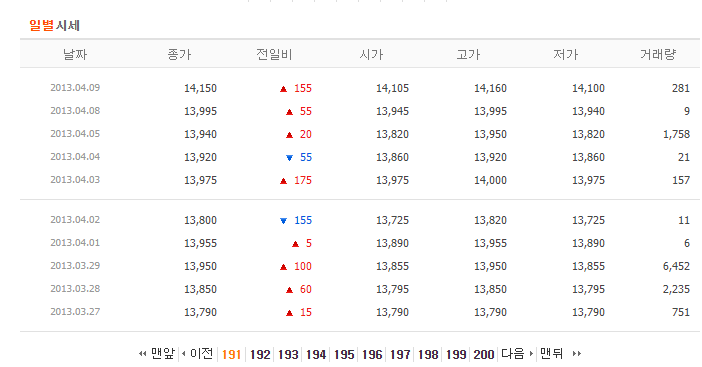
Task: Select date cell 2013.03.28
Action: pos(75,289)
